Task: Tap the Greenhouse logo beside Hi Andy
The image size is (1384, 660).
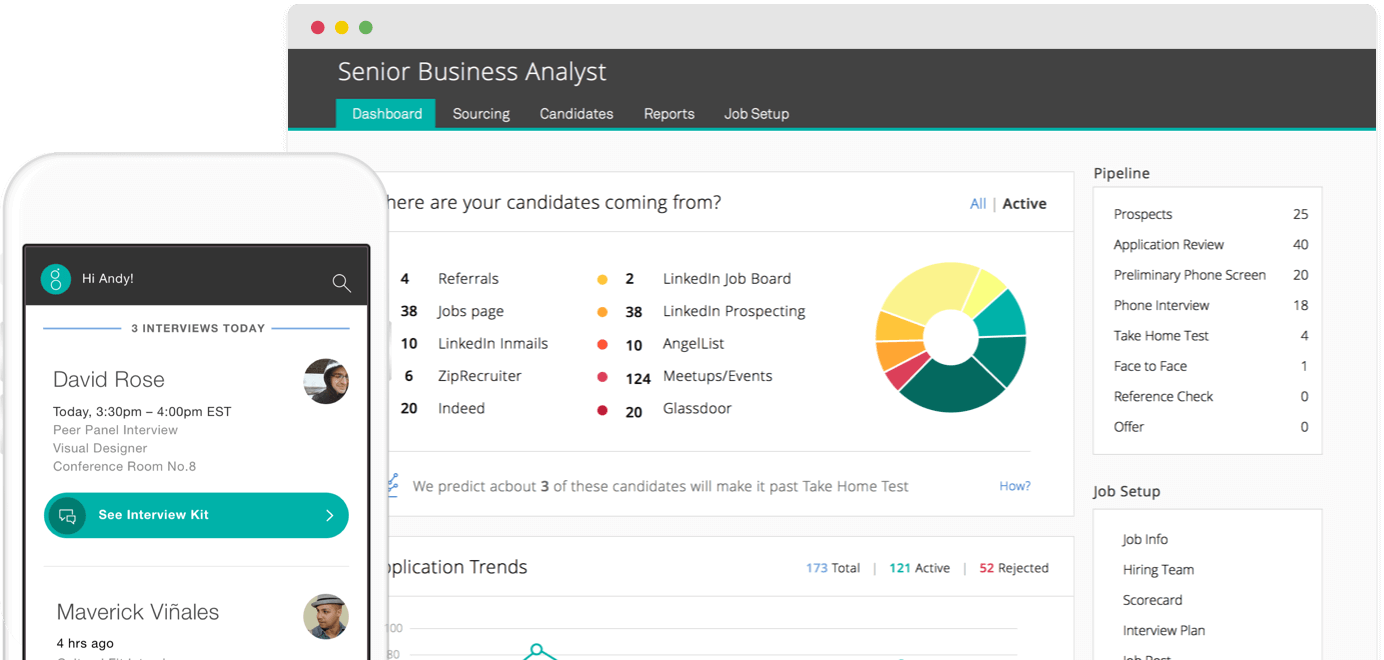Action: (56, 279)
